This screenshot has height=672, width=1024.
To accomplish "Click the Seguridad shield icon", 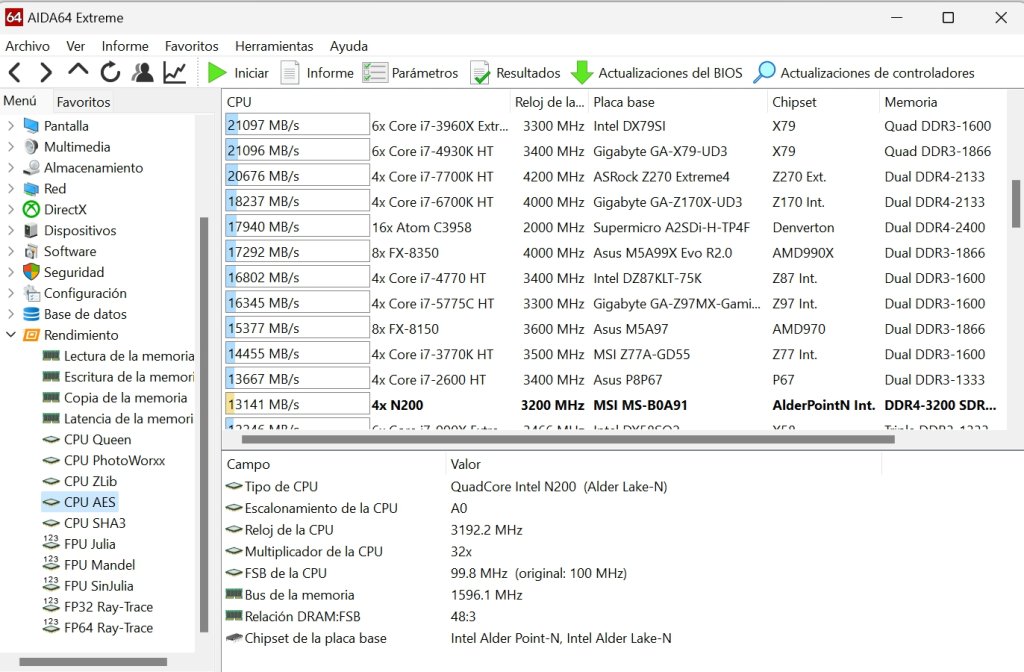I will pos(31,272).
